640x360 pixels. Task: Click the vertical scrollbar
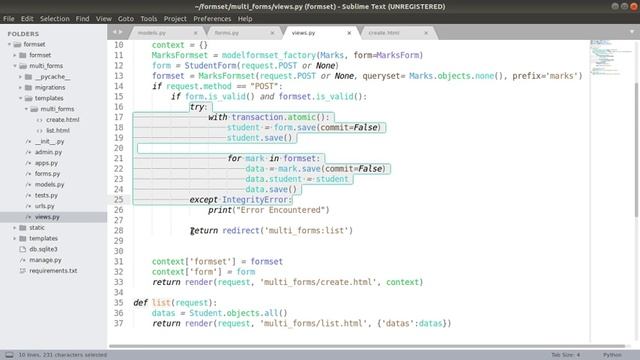636,151
